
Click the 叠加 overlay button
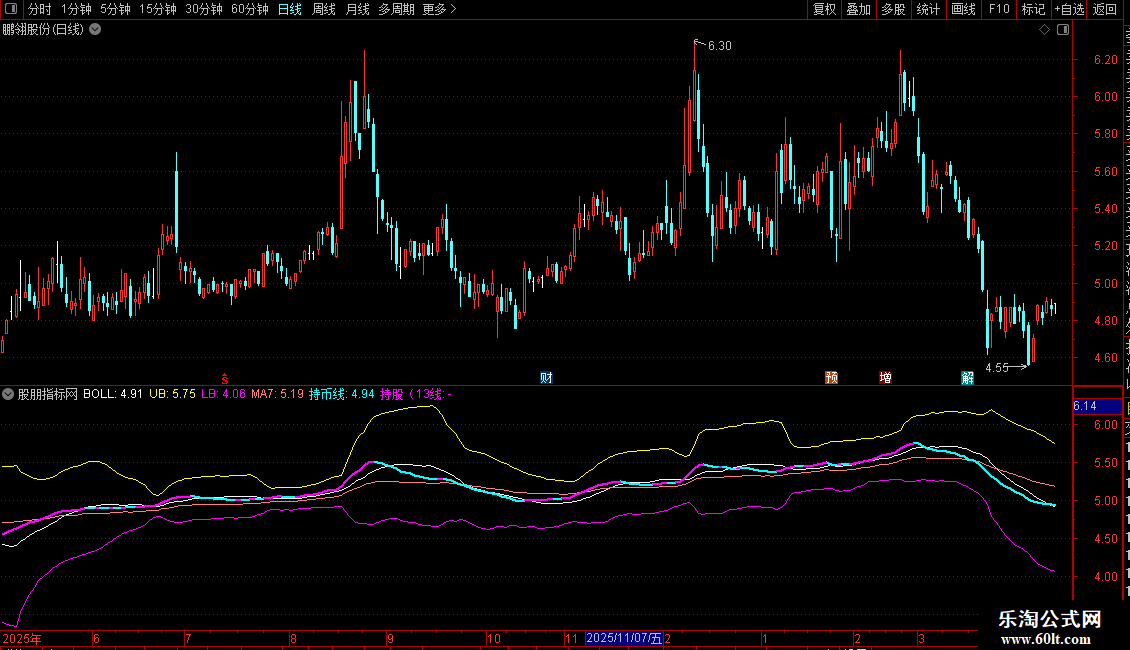(x=858, y=9)
